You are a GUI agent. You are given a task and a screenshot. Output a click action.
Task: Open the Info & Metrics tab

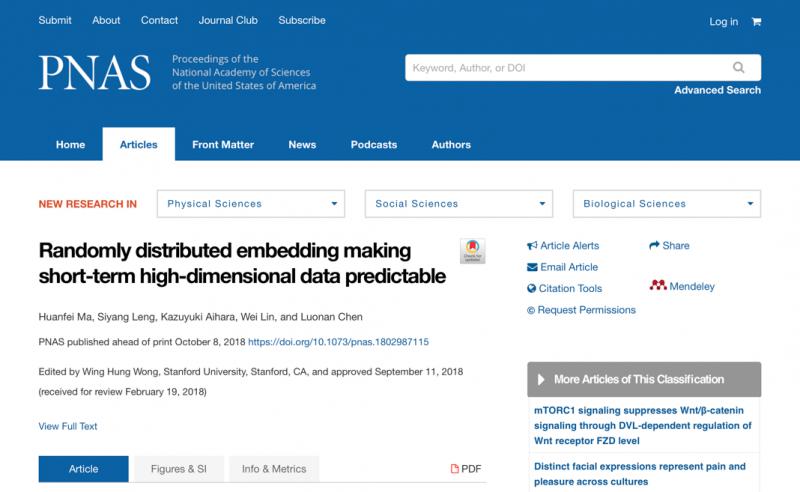pos(273,469)
